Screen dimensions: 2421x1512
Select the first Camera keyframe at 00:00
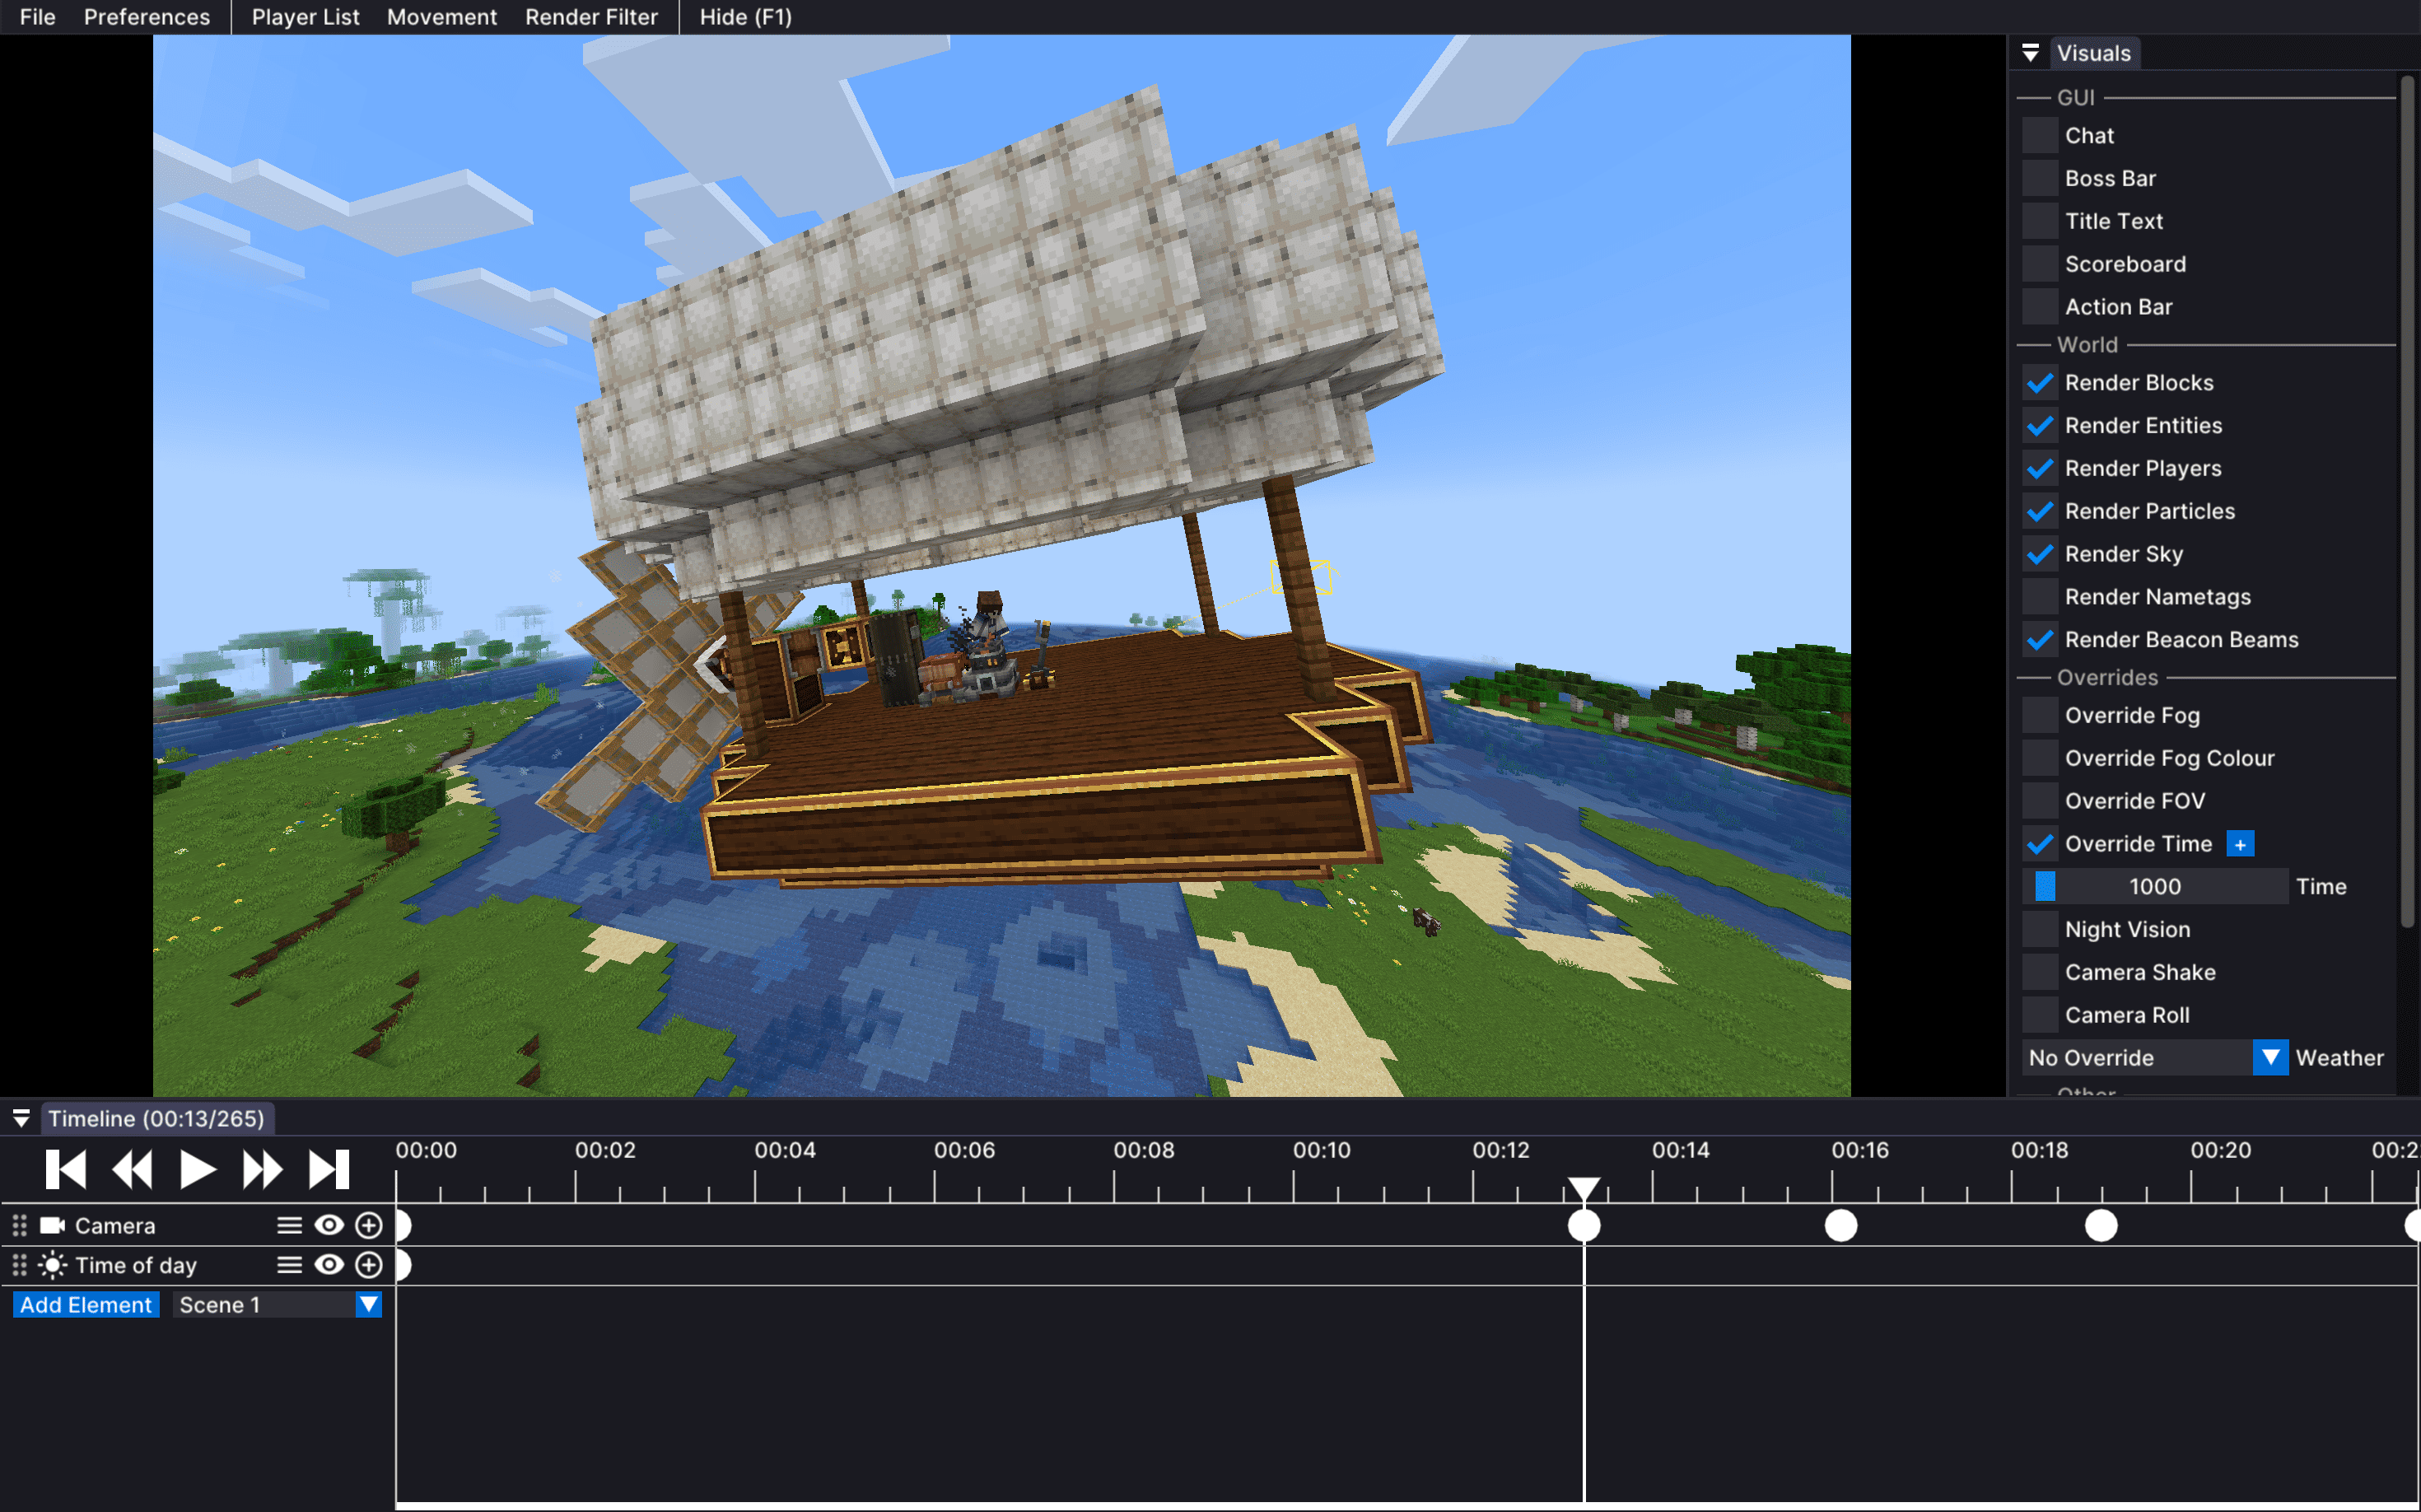click(403, 1225)
